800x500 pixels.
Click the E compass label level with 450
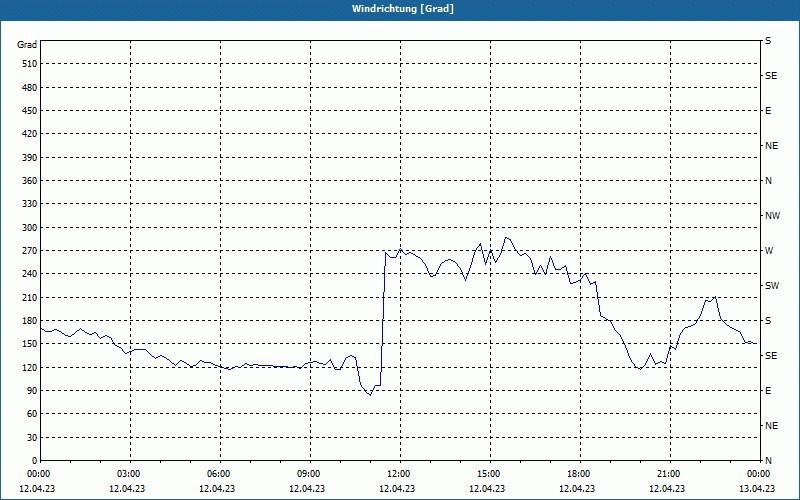(x=768, y=111)
